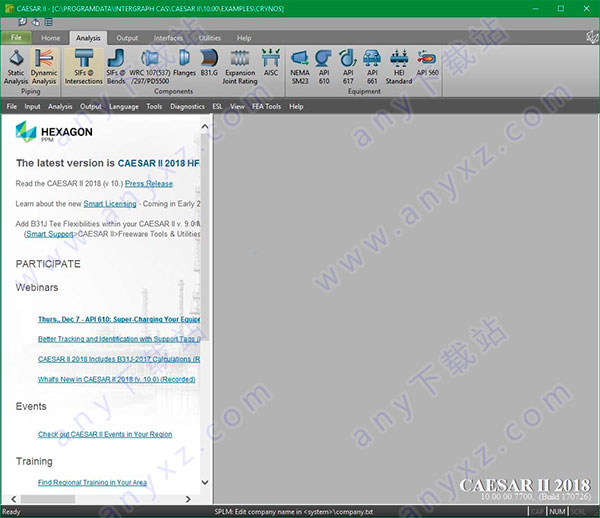
Task: Open the Interfaces ribbon tab
Action: [168, 38]
